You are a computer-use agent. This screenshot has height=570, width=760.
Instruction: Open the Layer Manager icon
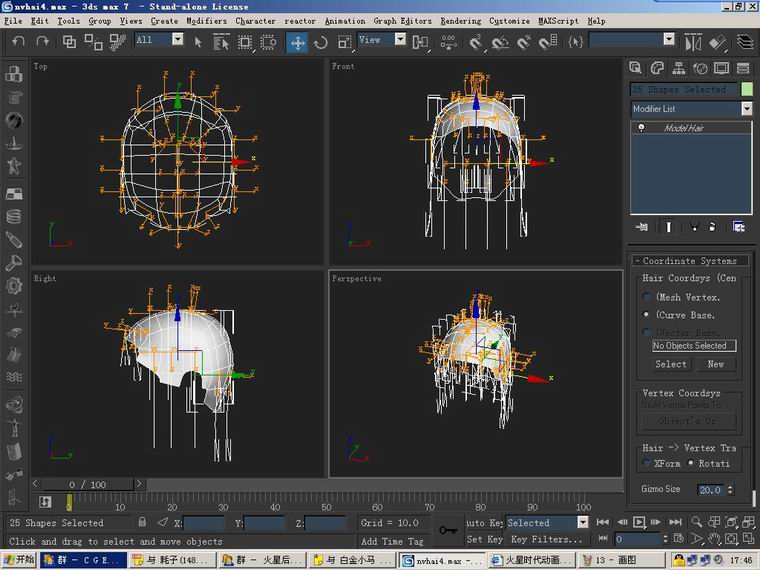[x=745, y=42]
